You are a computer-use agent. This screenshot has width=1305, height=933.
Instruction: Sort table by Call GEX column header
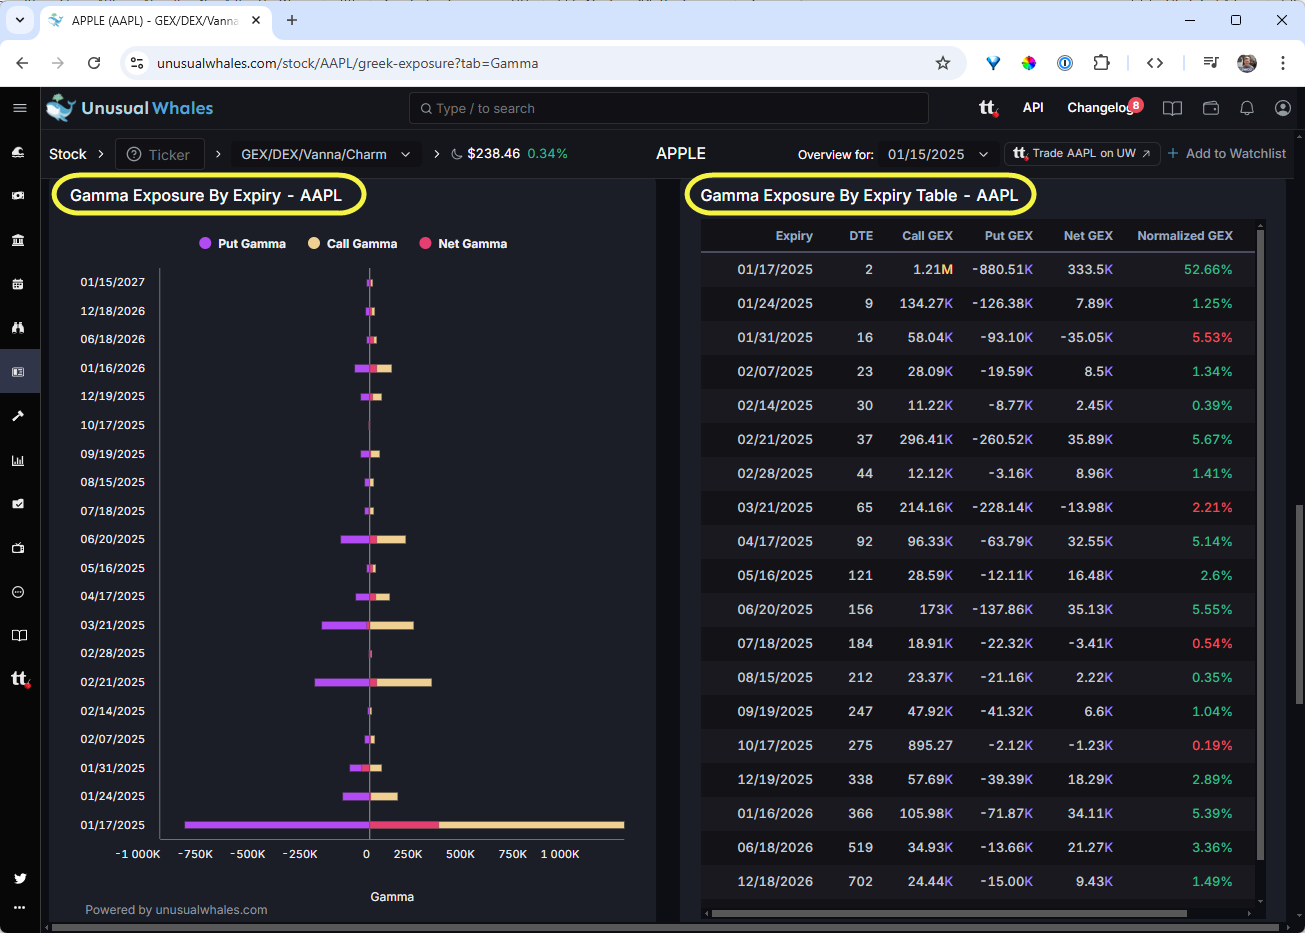coord(927,236)
